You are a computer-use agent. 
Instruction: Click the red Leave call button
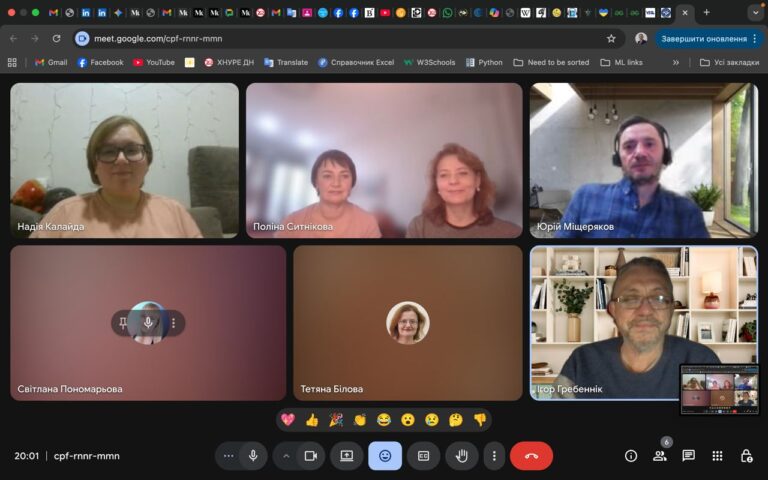click(531, 456)
